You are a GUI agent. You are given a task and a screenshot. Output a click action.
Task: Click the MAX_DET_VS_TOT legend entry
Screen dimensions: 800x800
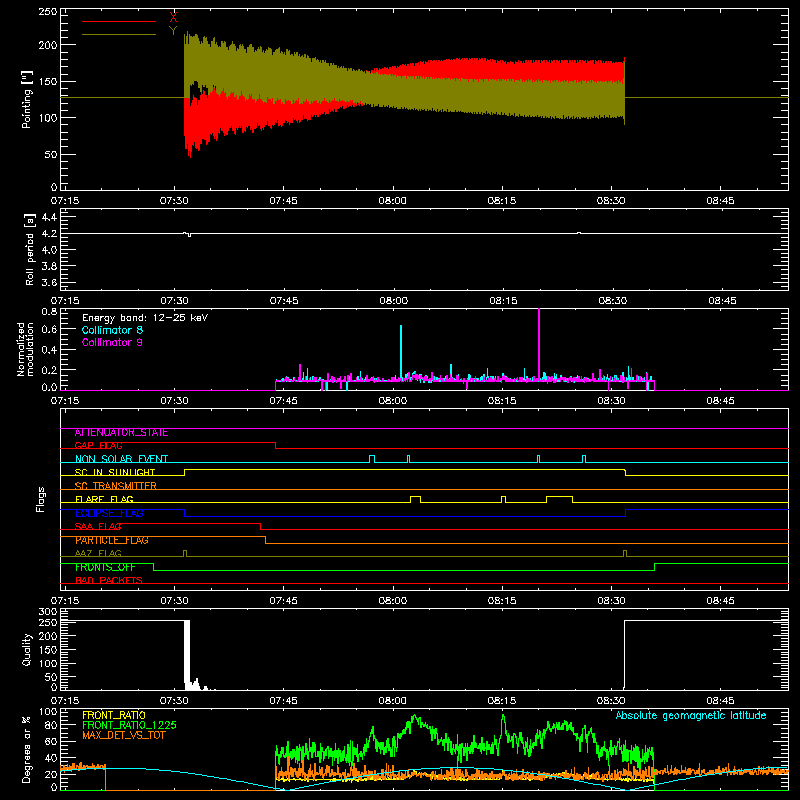124,735
